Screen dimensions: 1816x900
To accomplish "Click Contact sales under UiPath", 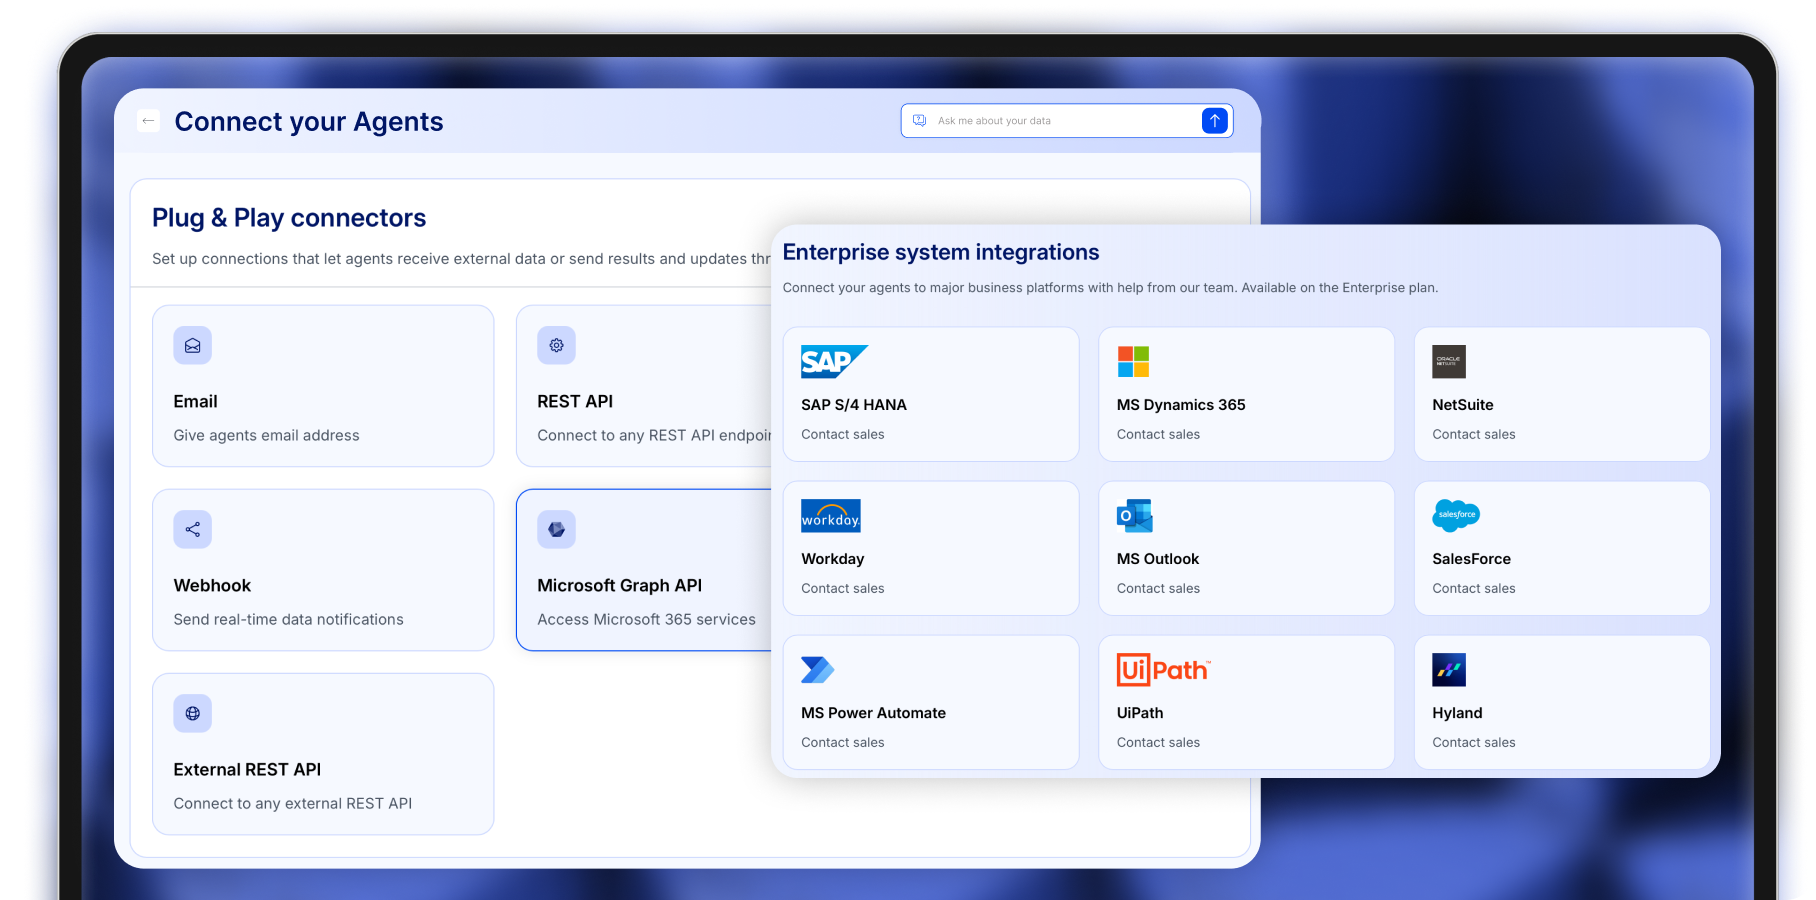I will click(1158, 742).
